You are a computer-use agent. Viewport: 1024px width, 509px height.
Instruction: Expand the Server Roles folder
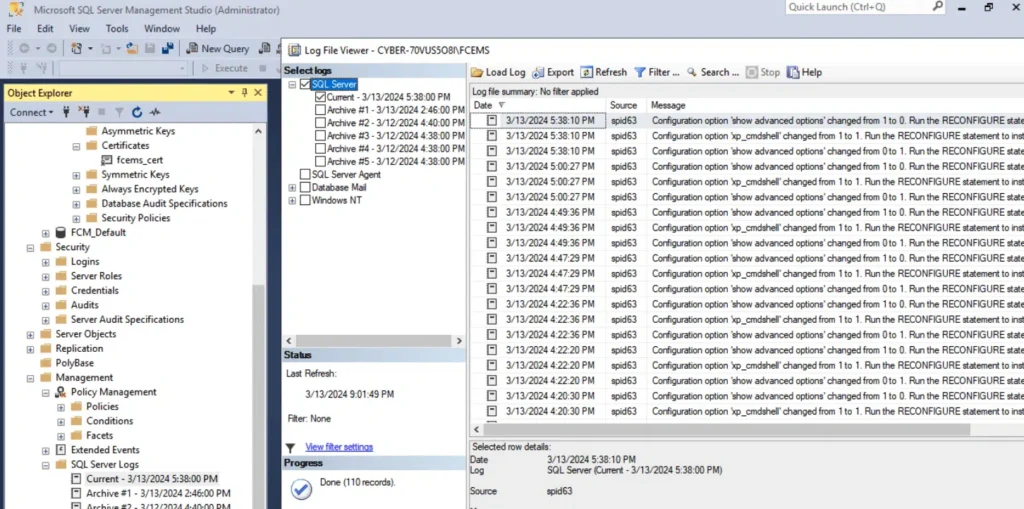(46, 276)
